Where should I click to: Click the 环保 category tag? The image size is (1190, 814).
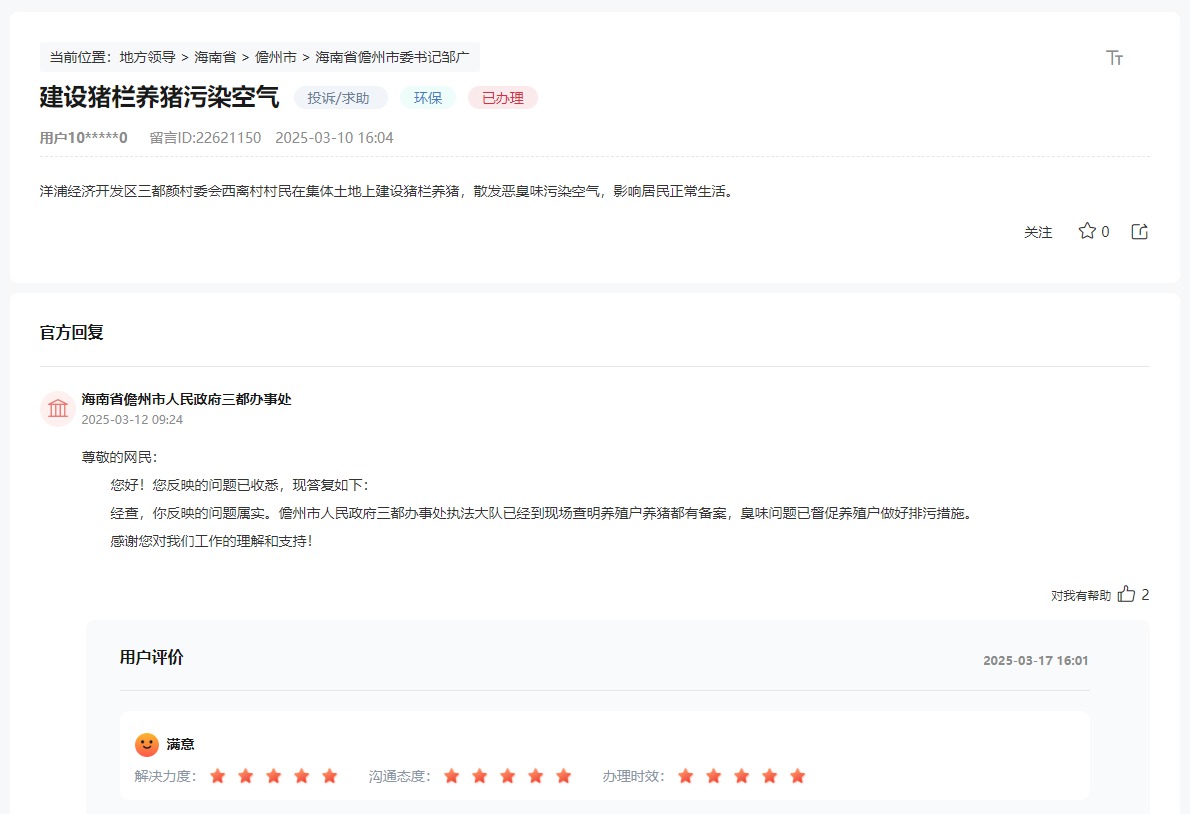pos(428,98)
